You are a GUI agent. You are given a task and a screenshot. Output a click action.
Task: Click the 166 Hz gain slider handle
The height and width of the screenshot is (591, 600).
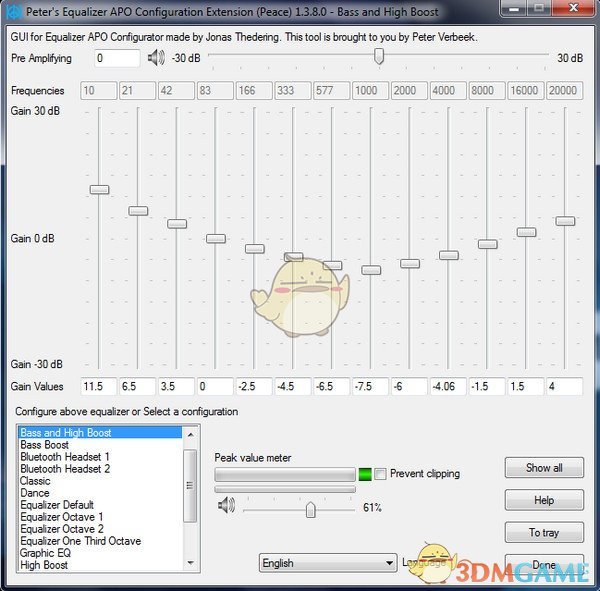click(x=255, y=249)
